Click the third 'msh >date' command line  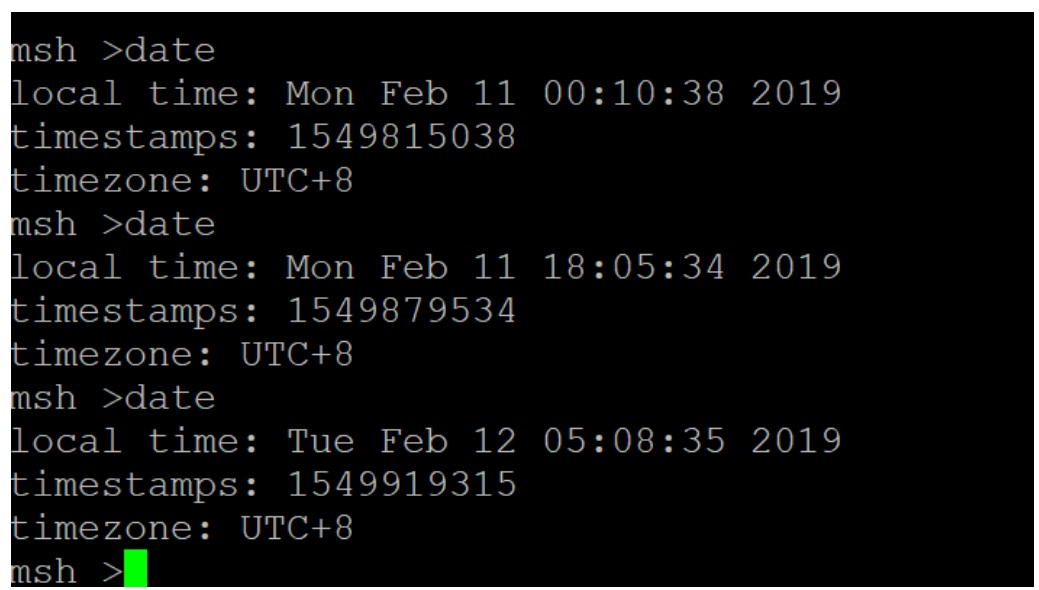pos(113,398)
